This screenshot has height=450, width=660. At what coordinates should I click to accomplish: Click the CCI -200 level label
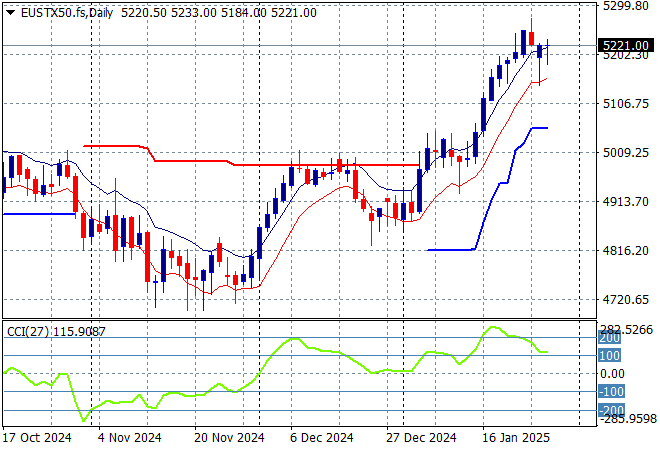(x=609, y=410)
